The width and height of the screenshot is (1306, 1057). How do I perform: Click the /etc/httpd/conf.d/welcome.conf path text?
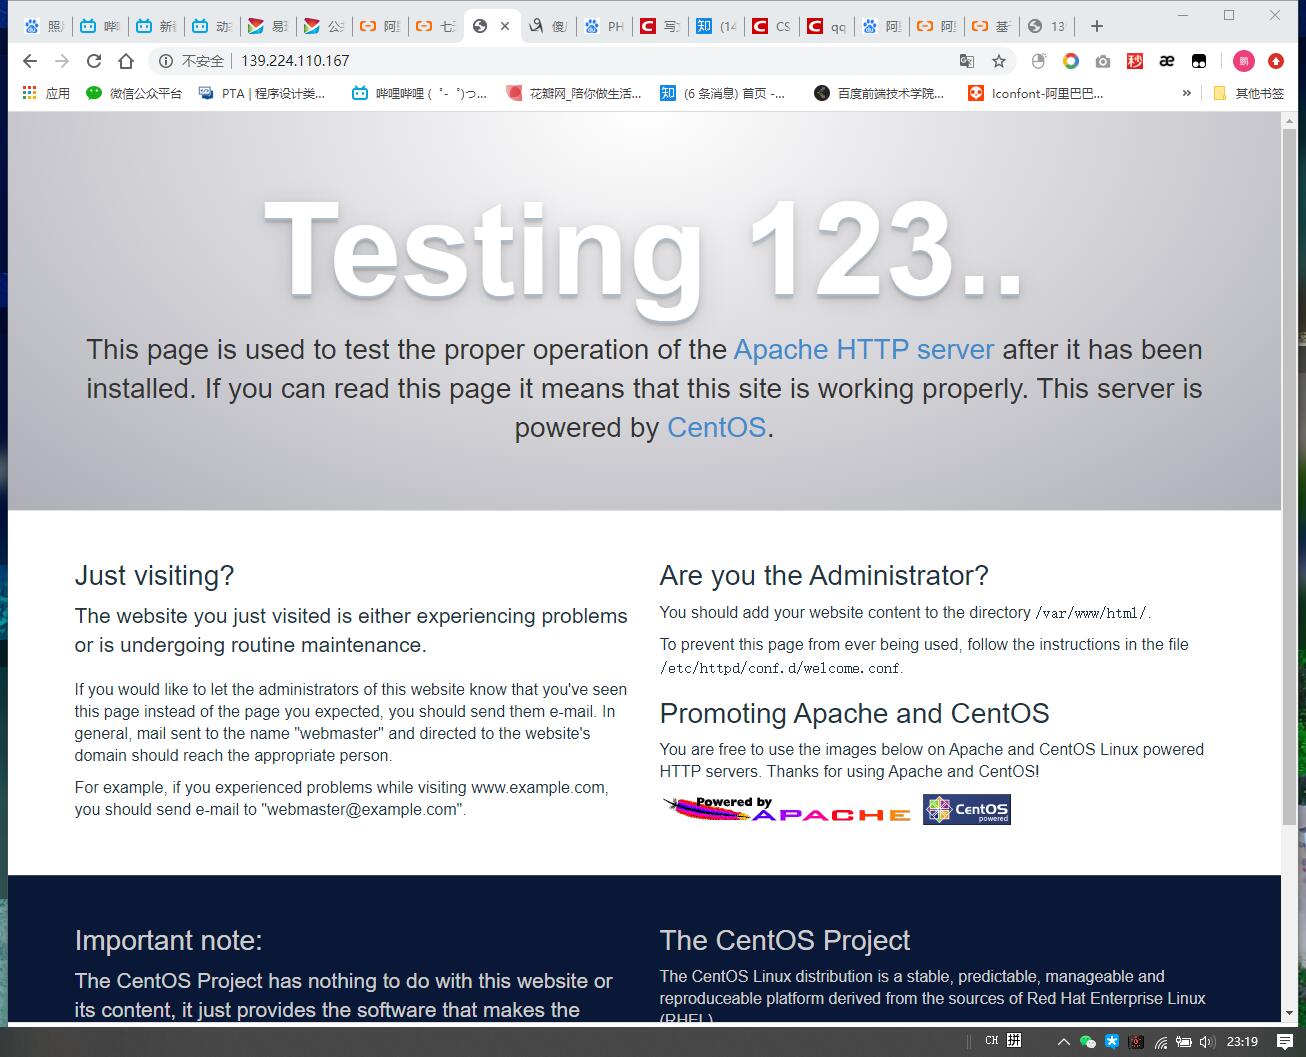click(781, 668)
